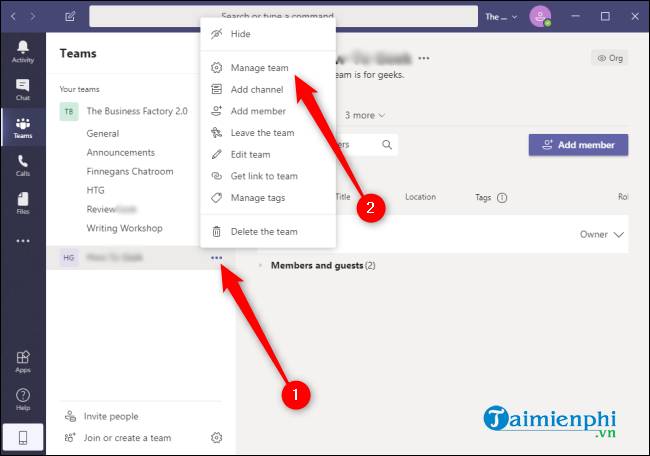Click the Tags info icon

click(502, 198)
